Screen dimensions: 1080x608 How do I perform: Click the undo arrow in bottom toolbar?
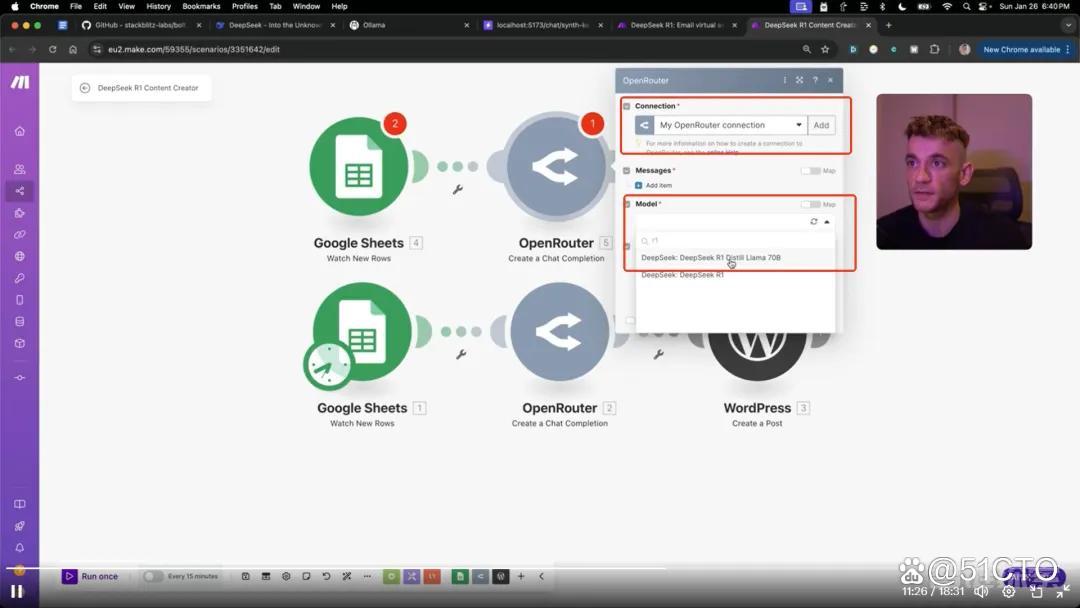click(x=326, y=576)
